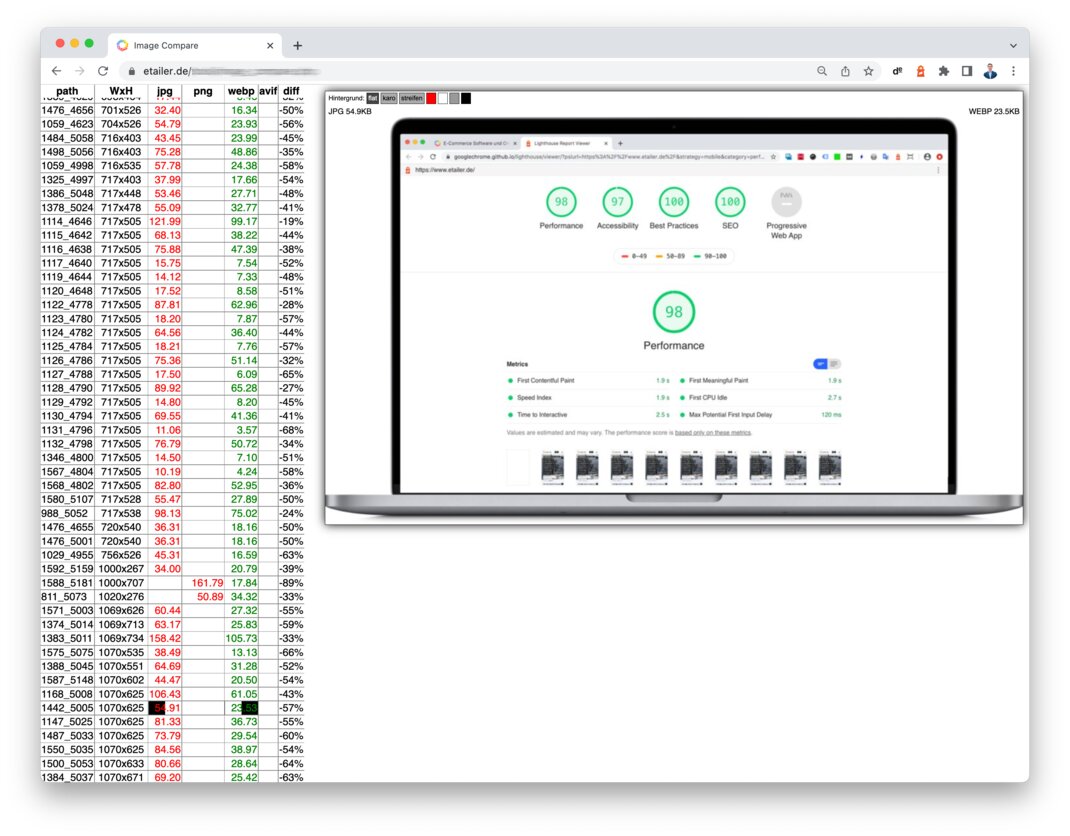The height and width of the screenshot is (836, 1070).
Task: Choose the black background color swatch
Action: pyautogui.click(x=466, y=98)
